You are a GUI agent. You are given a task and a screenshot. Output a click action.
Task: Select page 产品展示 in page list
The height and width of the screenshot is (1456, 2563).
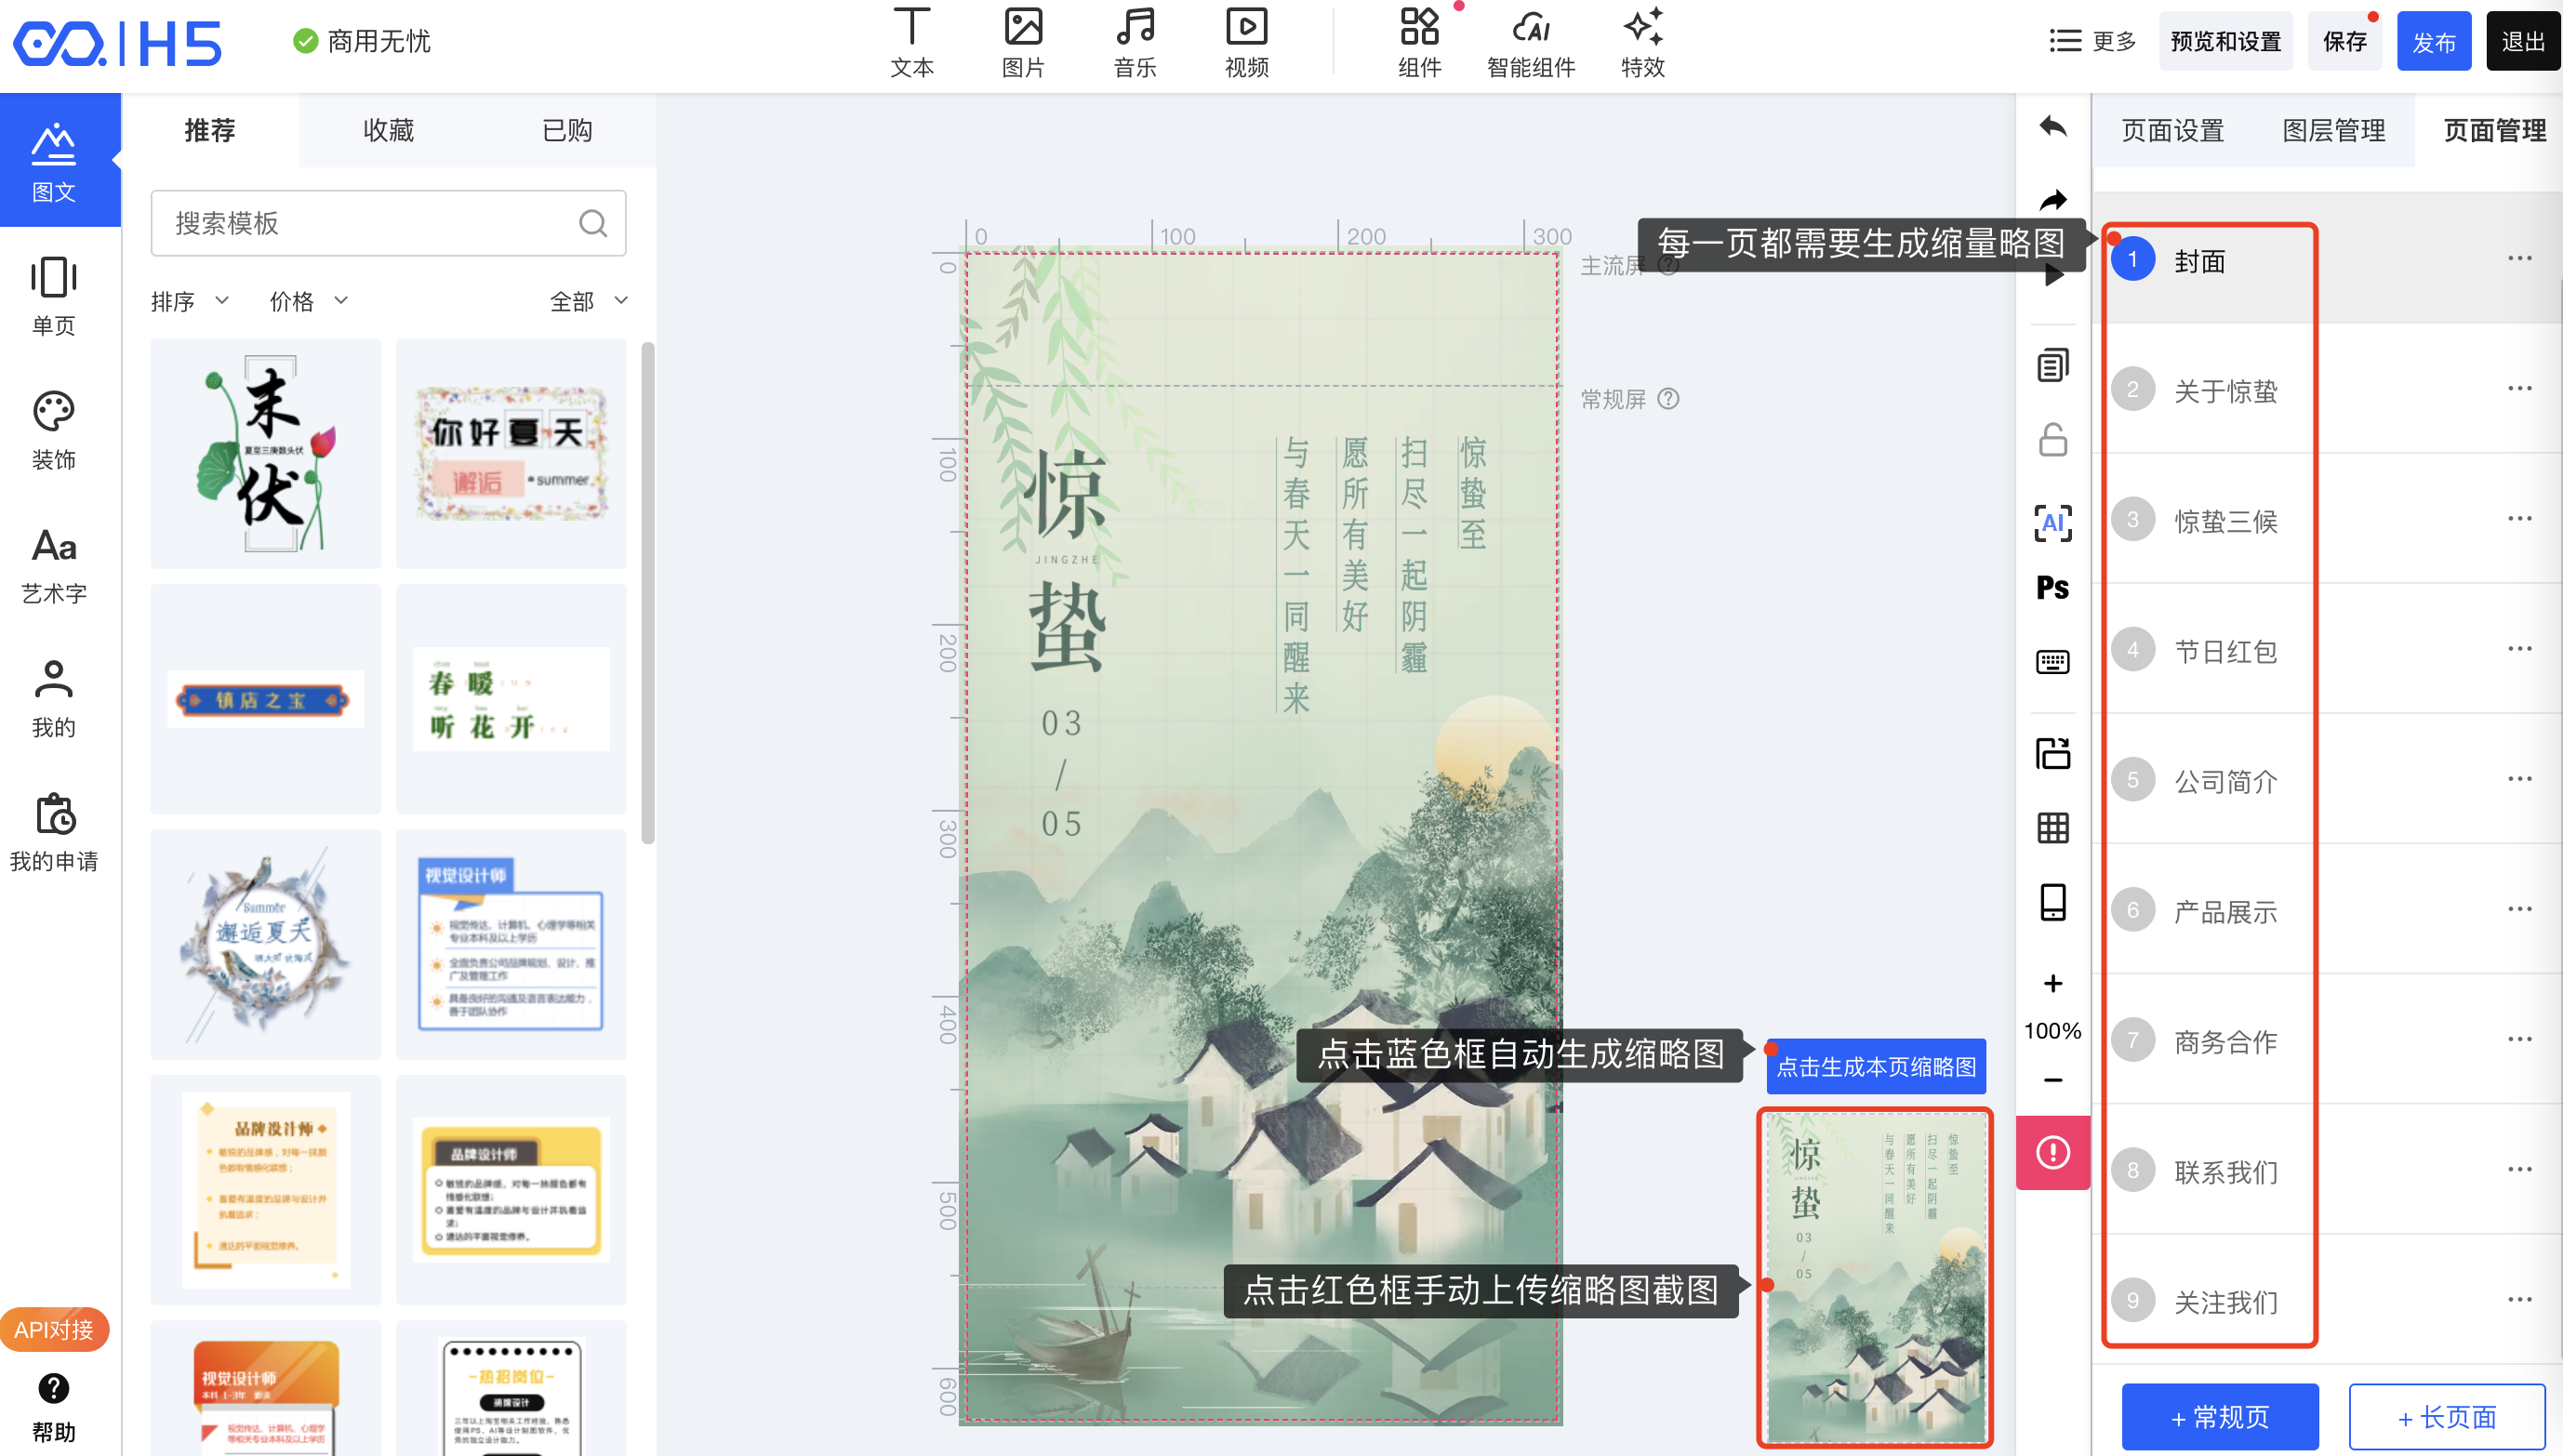click(x=2327, y=910)
